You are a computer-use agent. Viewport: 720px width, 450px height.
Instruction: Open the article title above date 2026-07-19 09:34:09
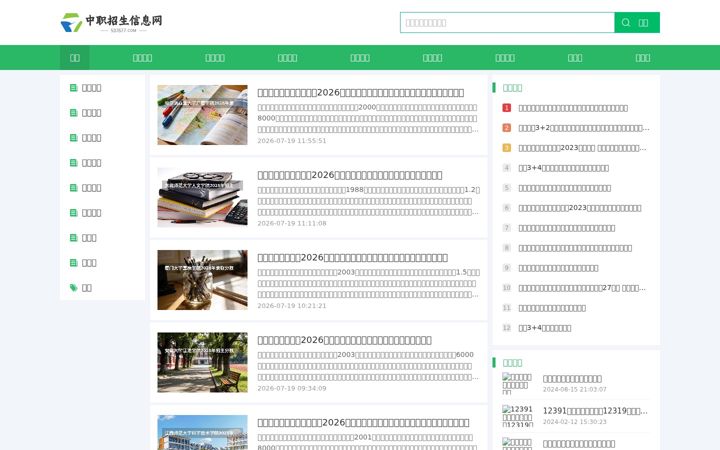tap(344, 340)
